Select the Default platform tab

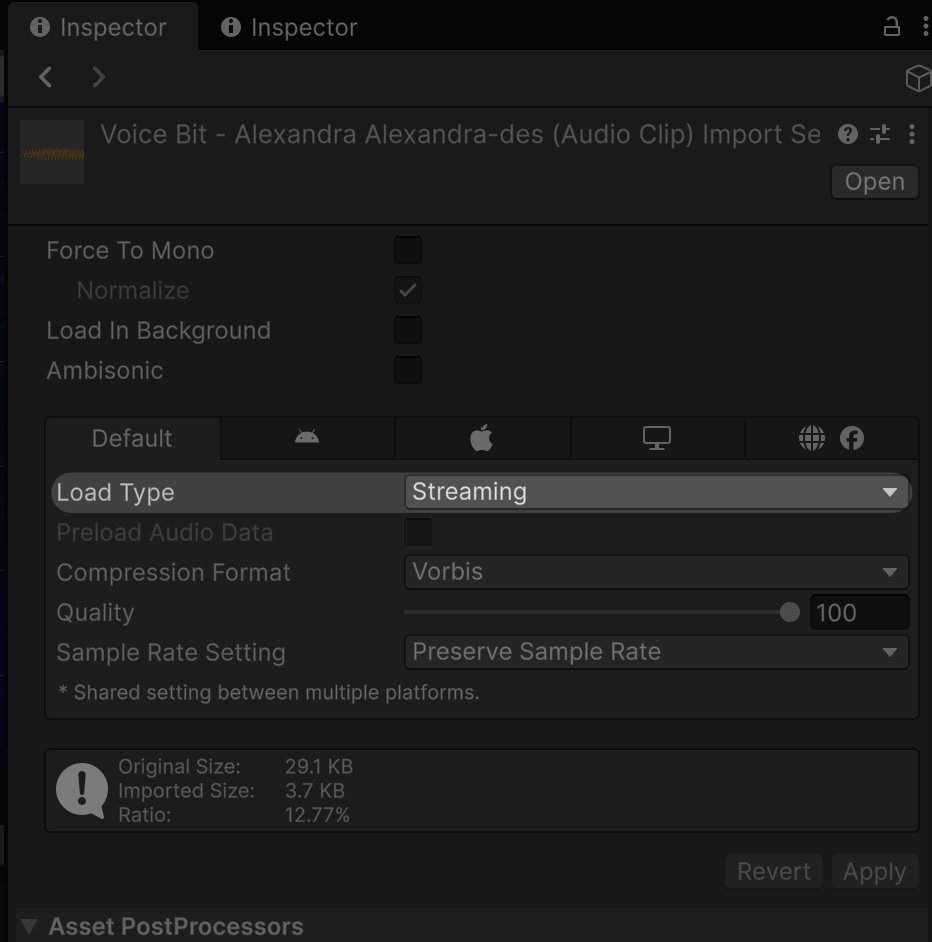coord(132,438)
